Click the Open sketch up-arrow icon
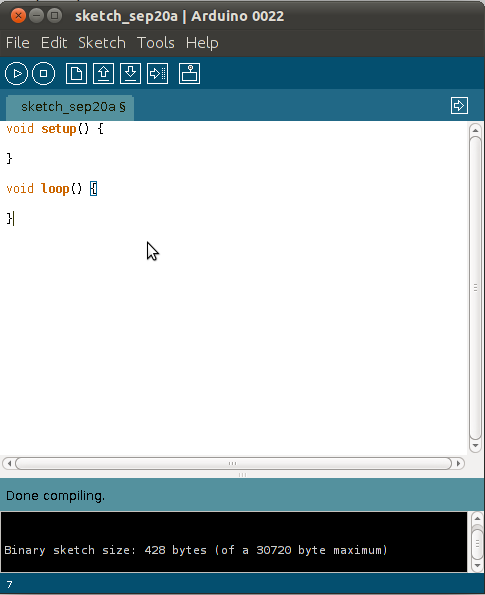Screen dimensions: 485x595 [x=104, y=73]
